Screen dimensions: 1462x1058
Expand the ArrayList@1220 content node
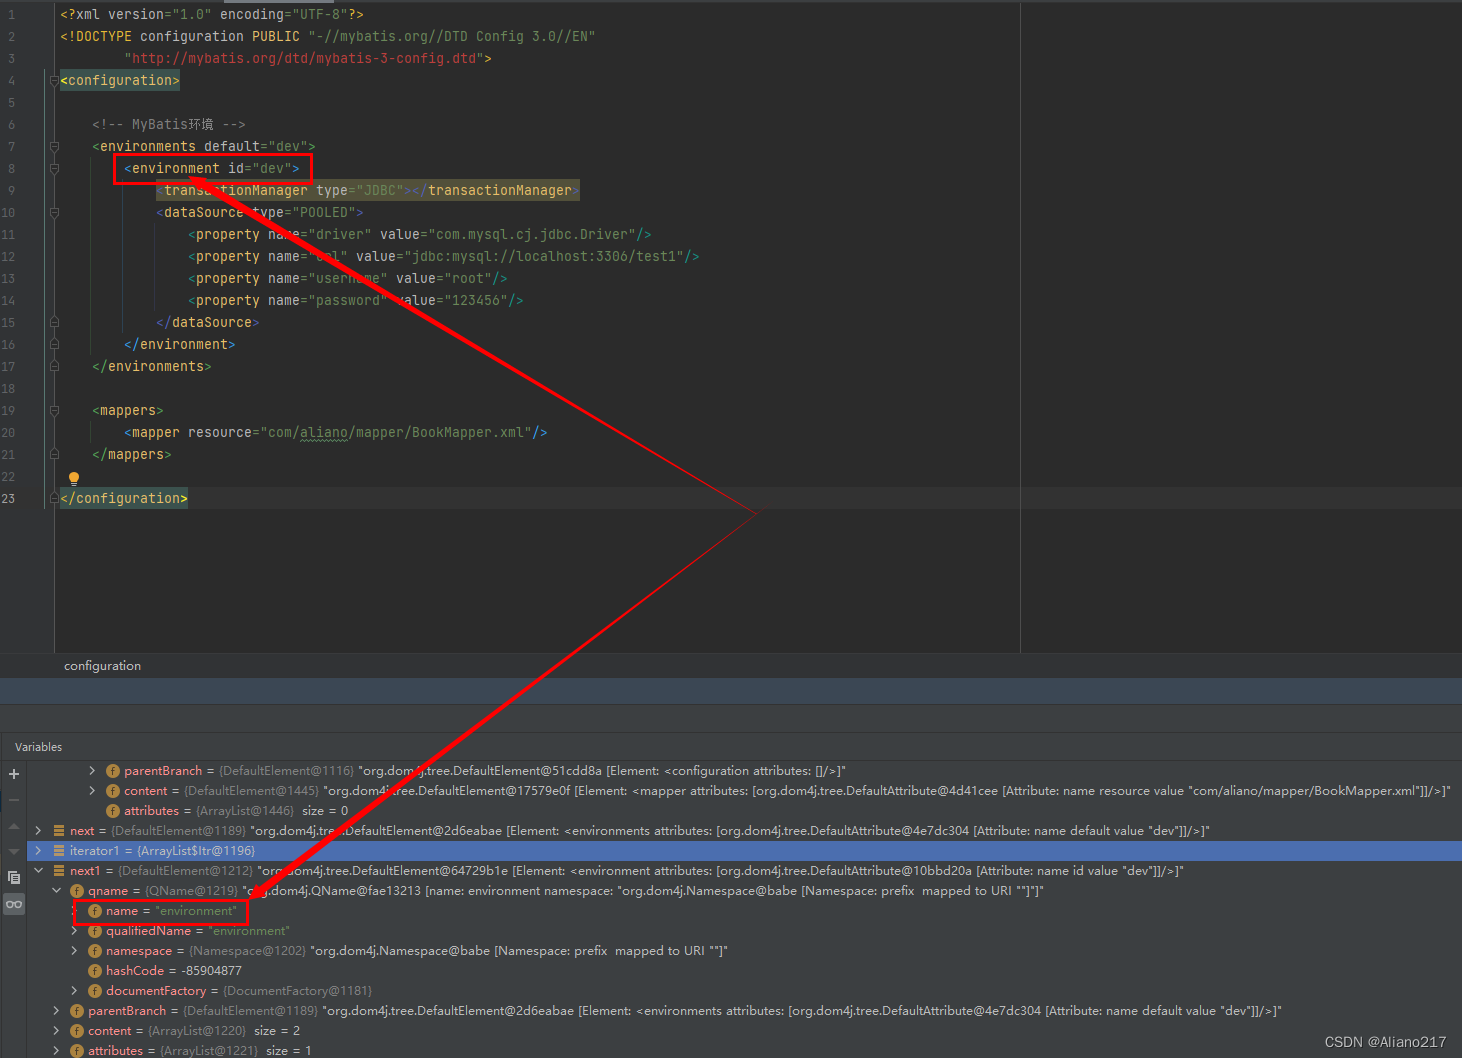click(x=56, y=1031)
